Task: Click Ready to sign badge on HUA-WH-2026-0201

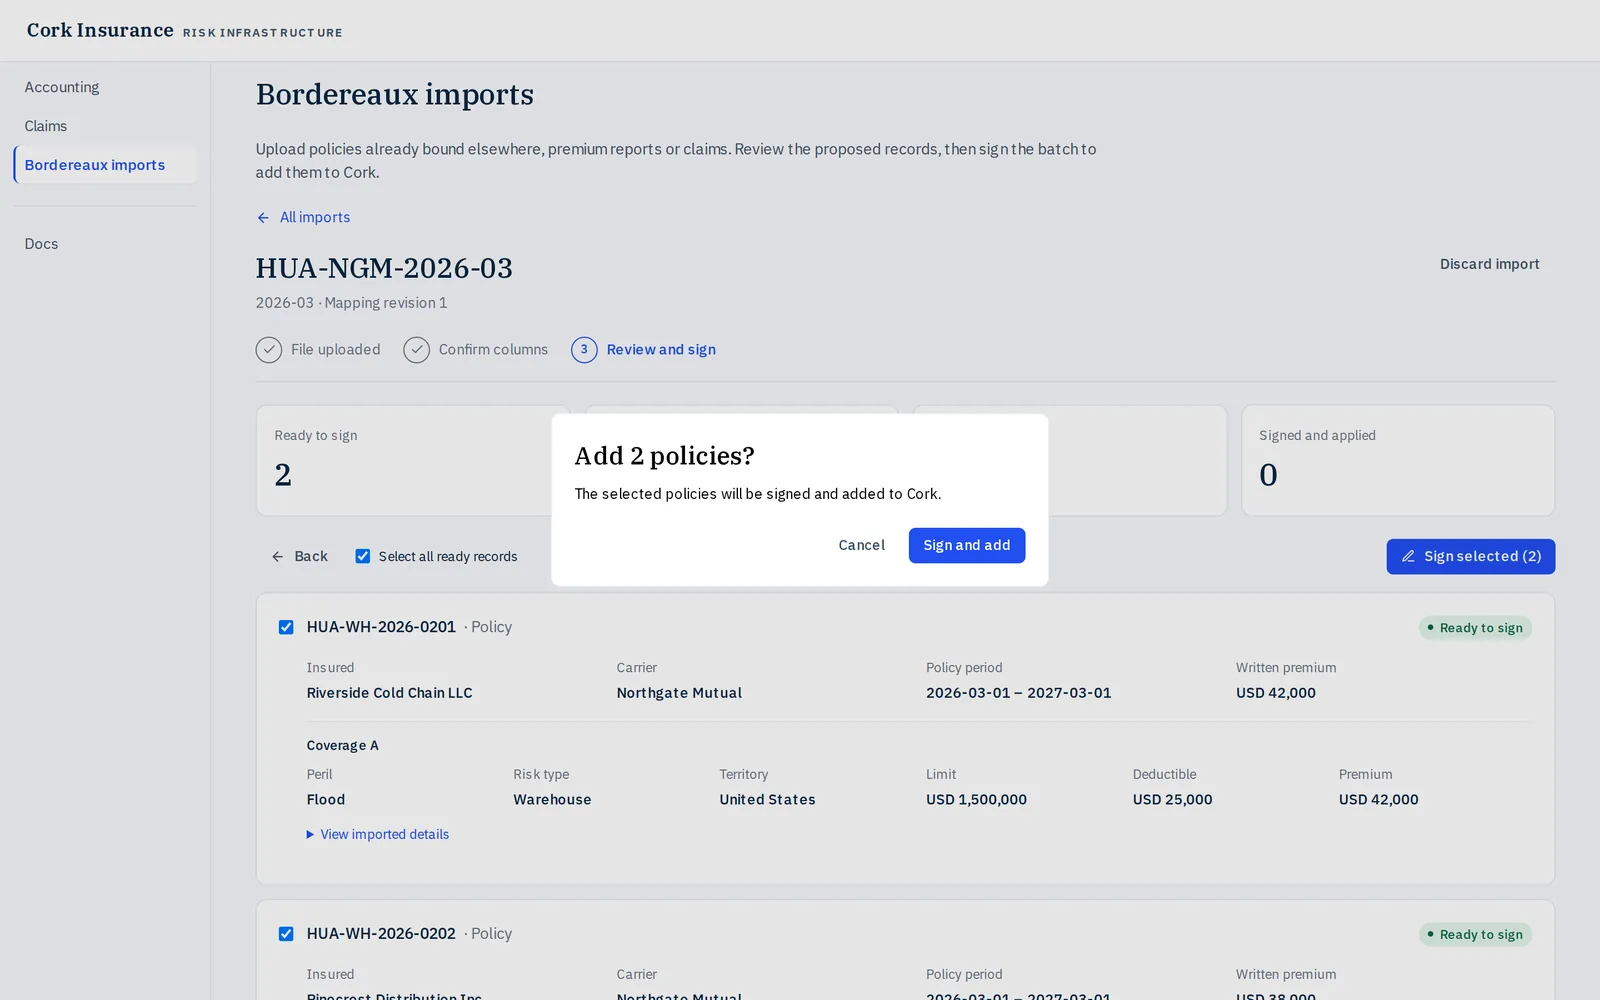Action: click(x=1475, y=628)
